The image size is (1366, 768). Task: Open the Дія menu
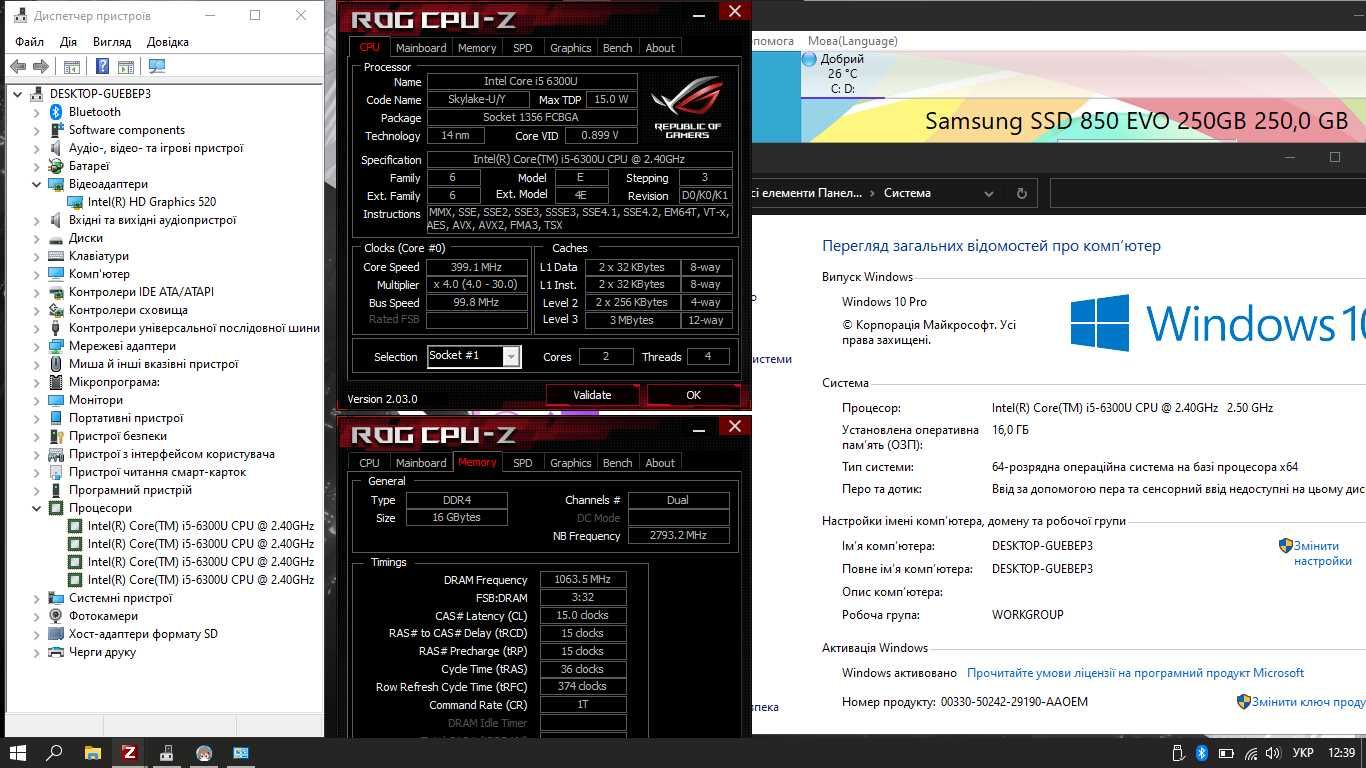click(x=68, y=42)
